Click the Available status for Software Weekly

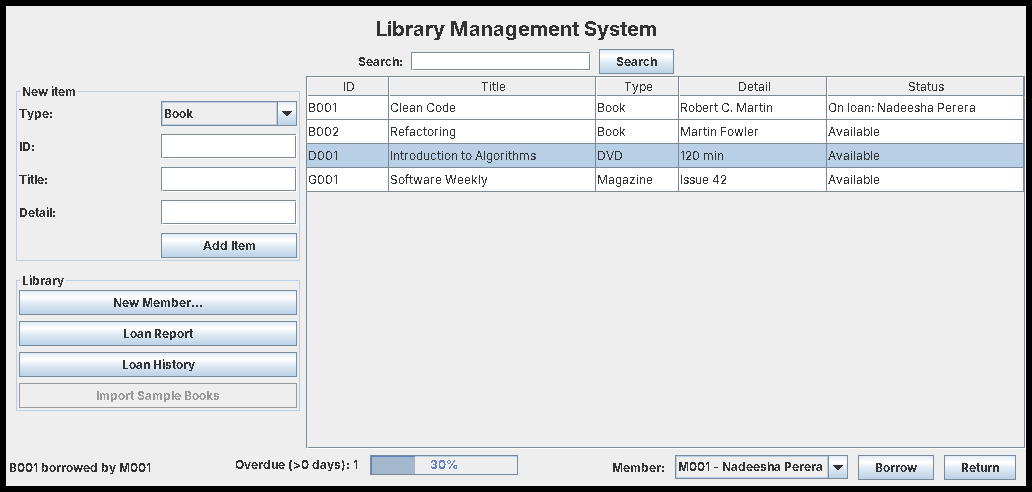coord(925,180)
